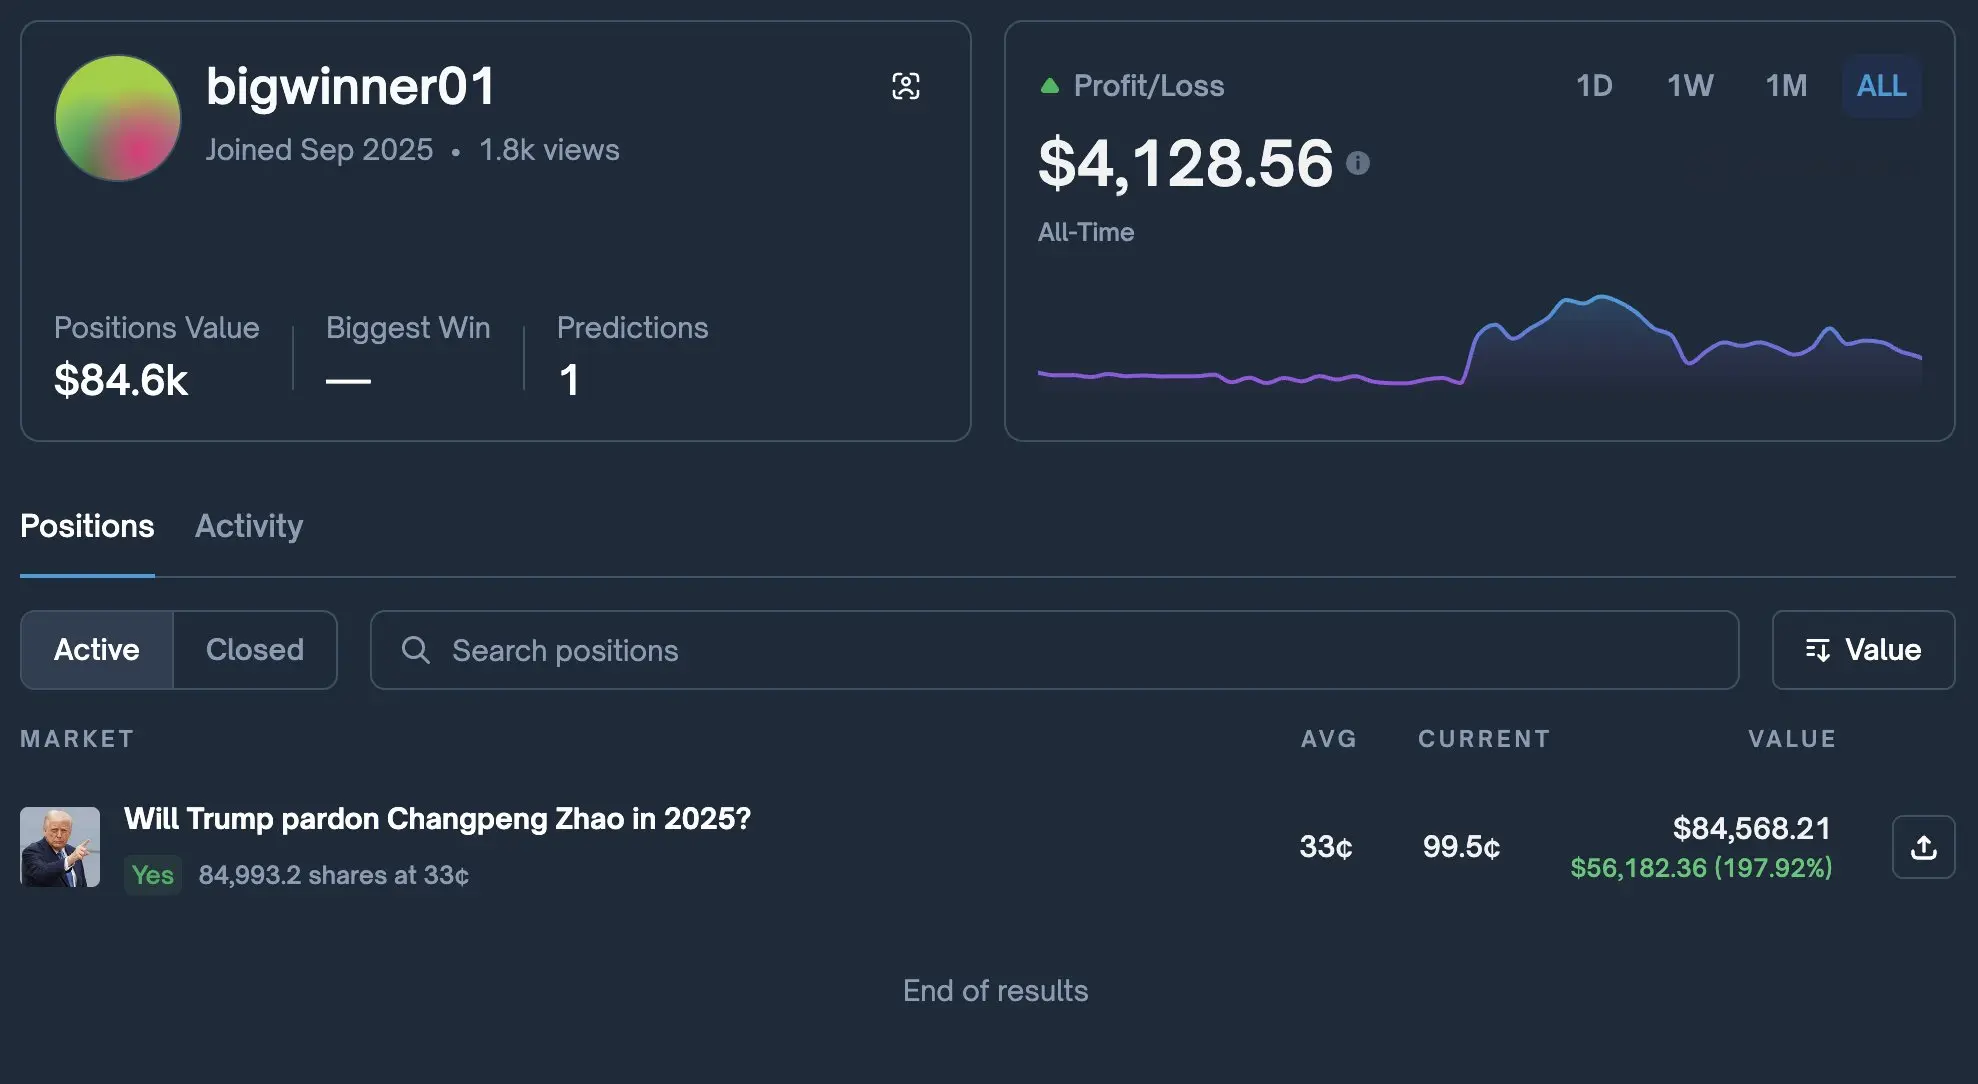Click the info icon next to $4,128.56
This screenshot has height=1084, width=1978.
pyautogui.click(x=1357, y=163)
